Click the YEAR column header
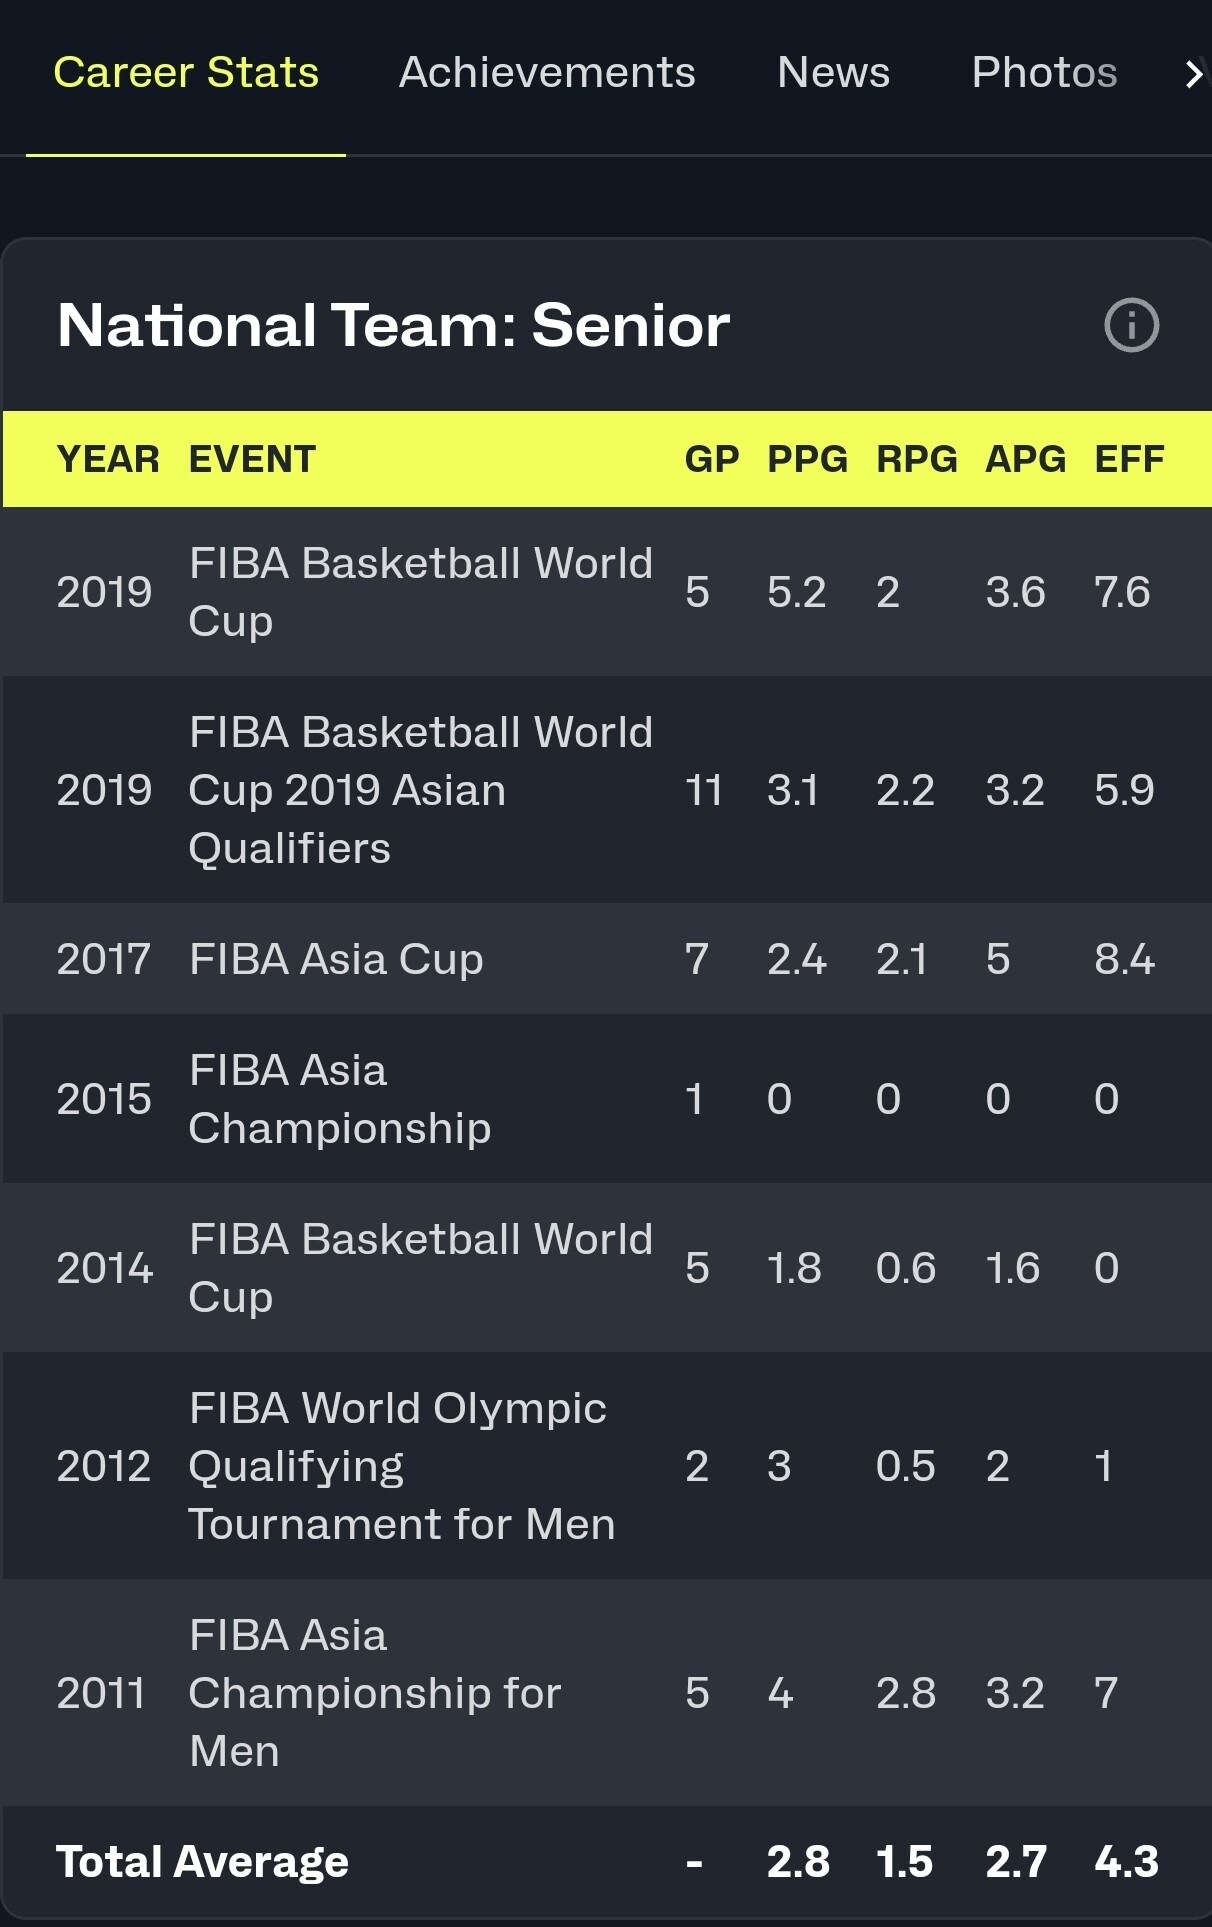The height and width of the screenshot is (1927, 1212). 108,459
